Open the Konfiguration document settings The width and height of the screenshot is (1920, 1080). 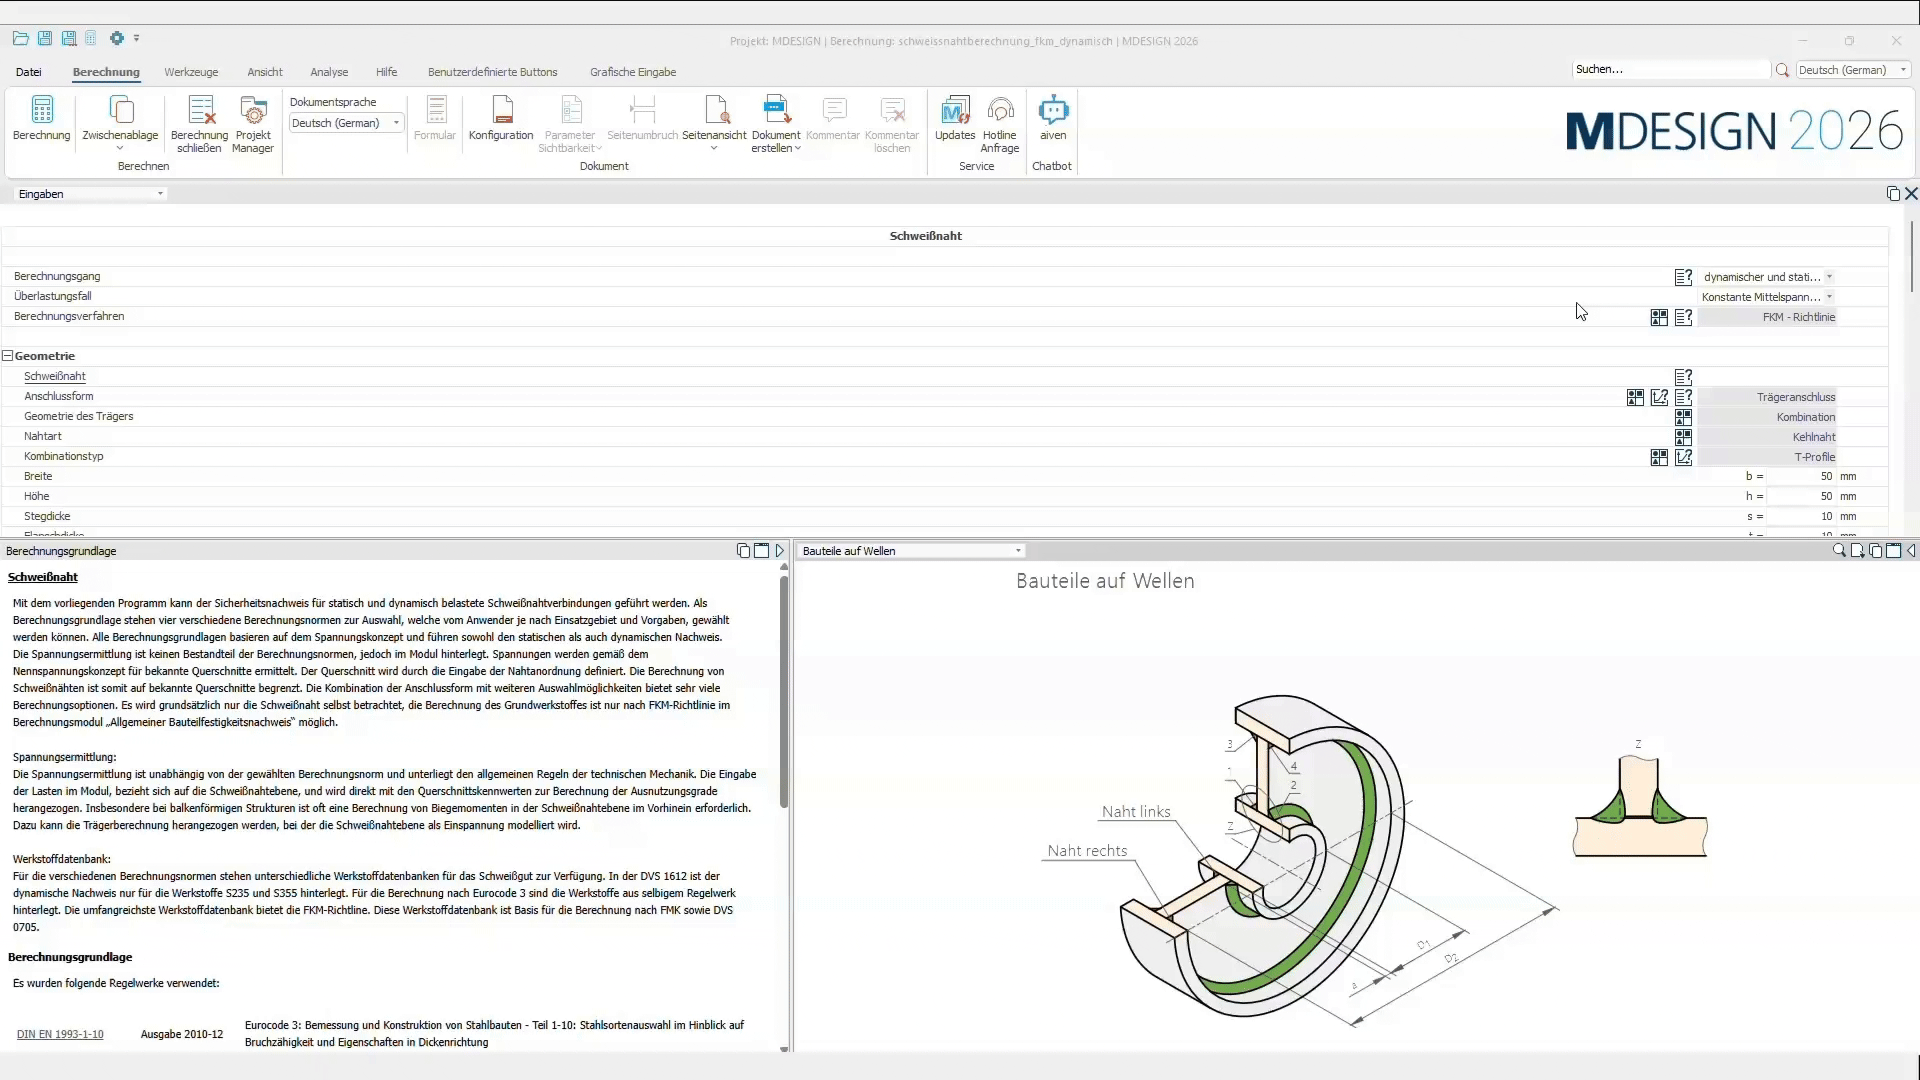click(502, 110)
